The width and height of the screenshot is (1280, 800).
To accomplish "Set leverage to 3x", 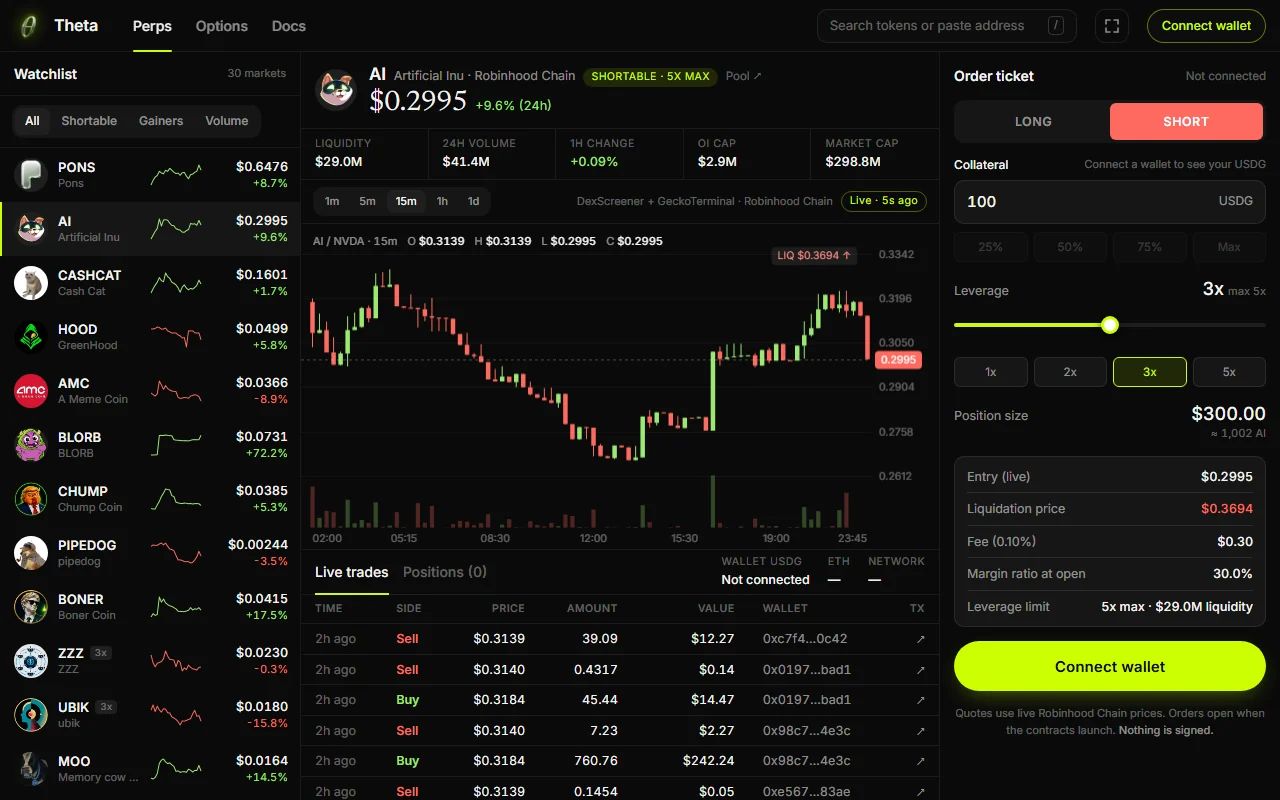I will pos(1150,372).
